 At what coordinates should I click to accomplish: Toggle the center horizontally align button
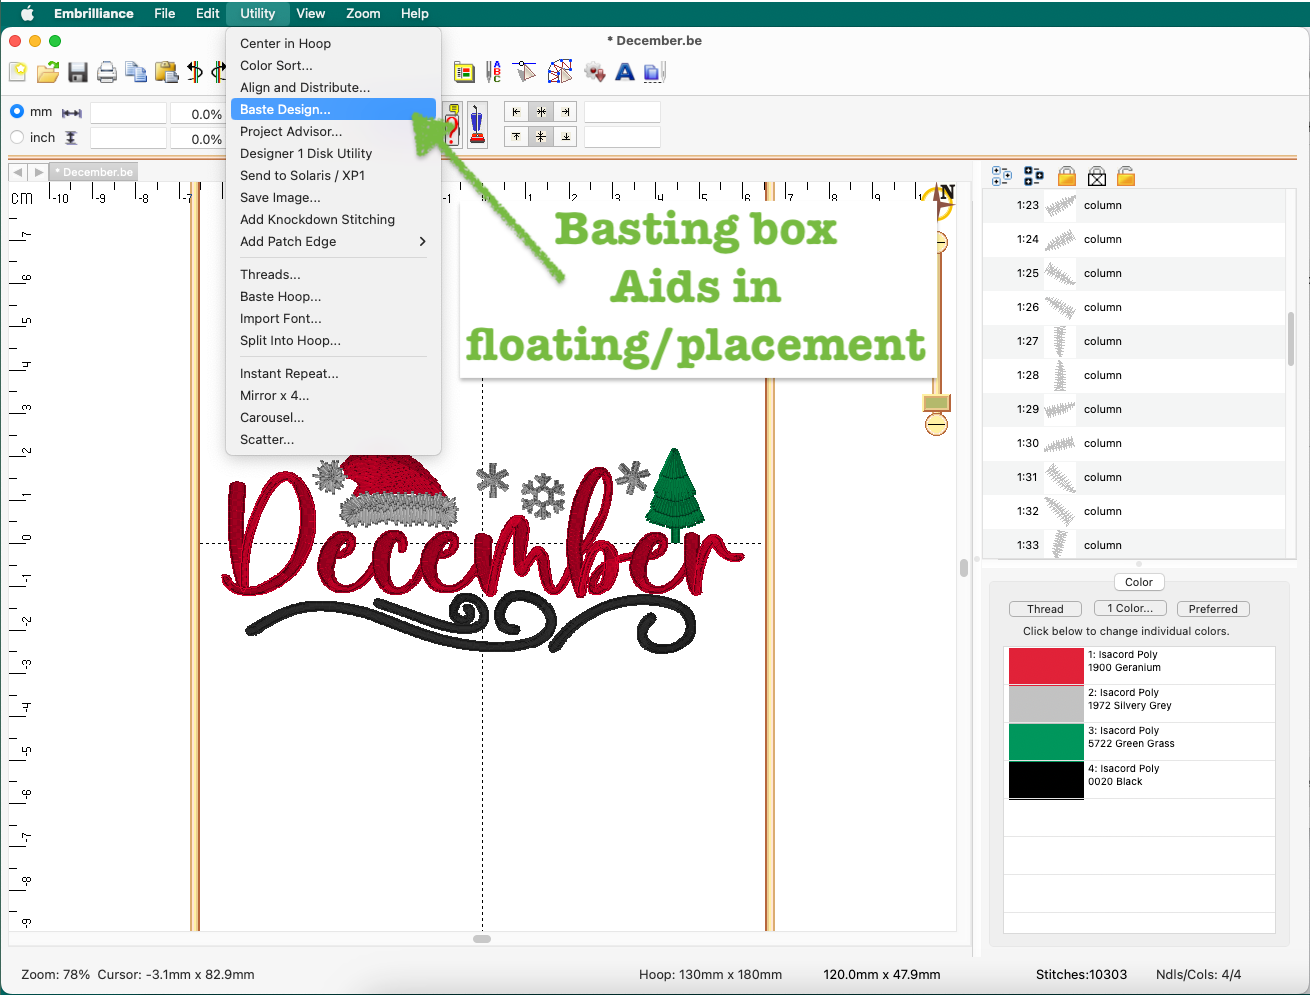coord(541,112)
